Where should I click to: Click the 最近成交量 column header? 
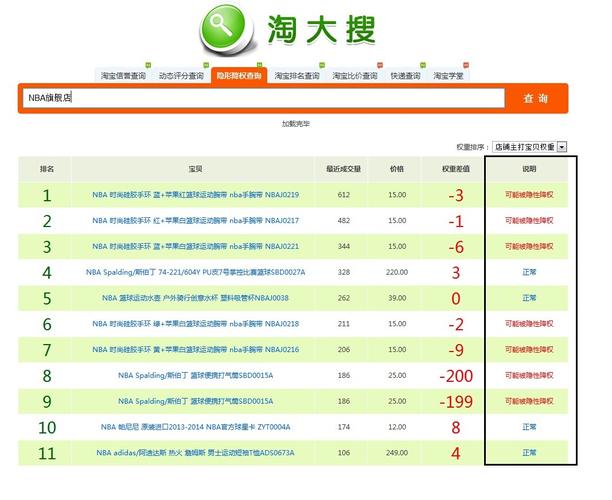coord(343,169)
